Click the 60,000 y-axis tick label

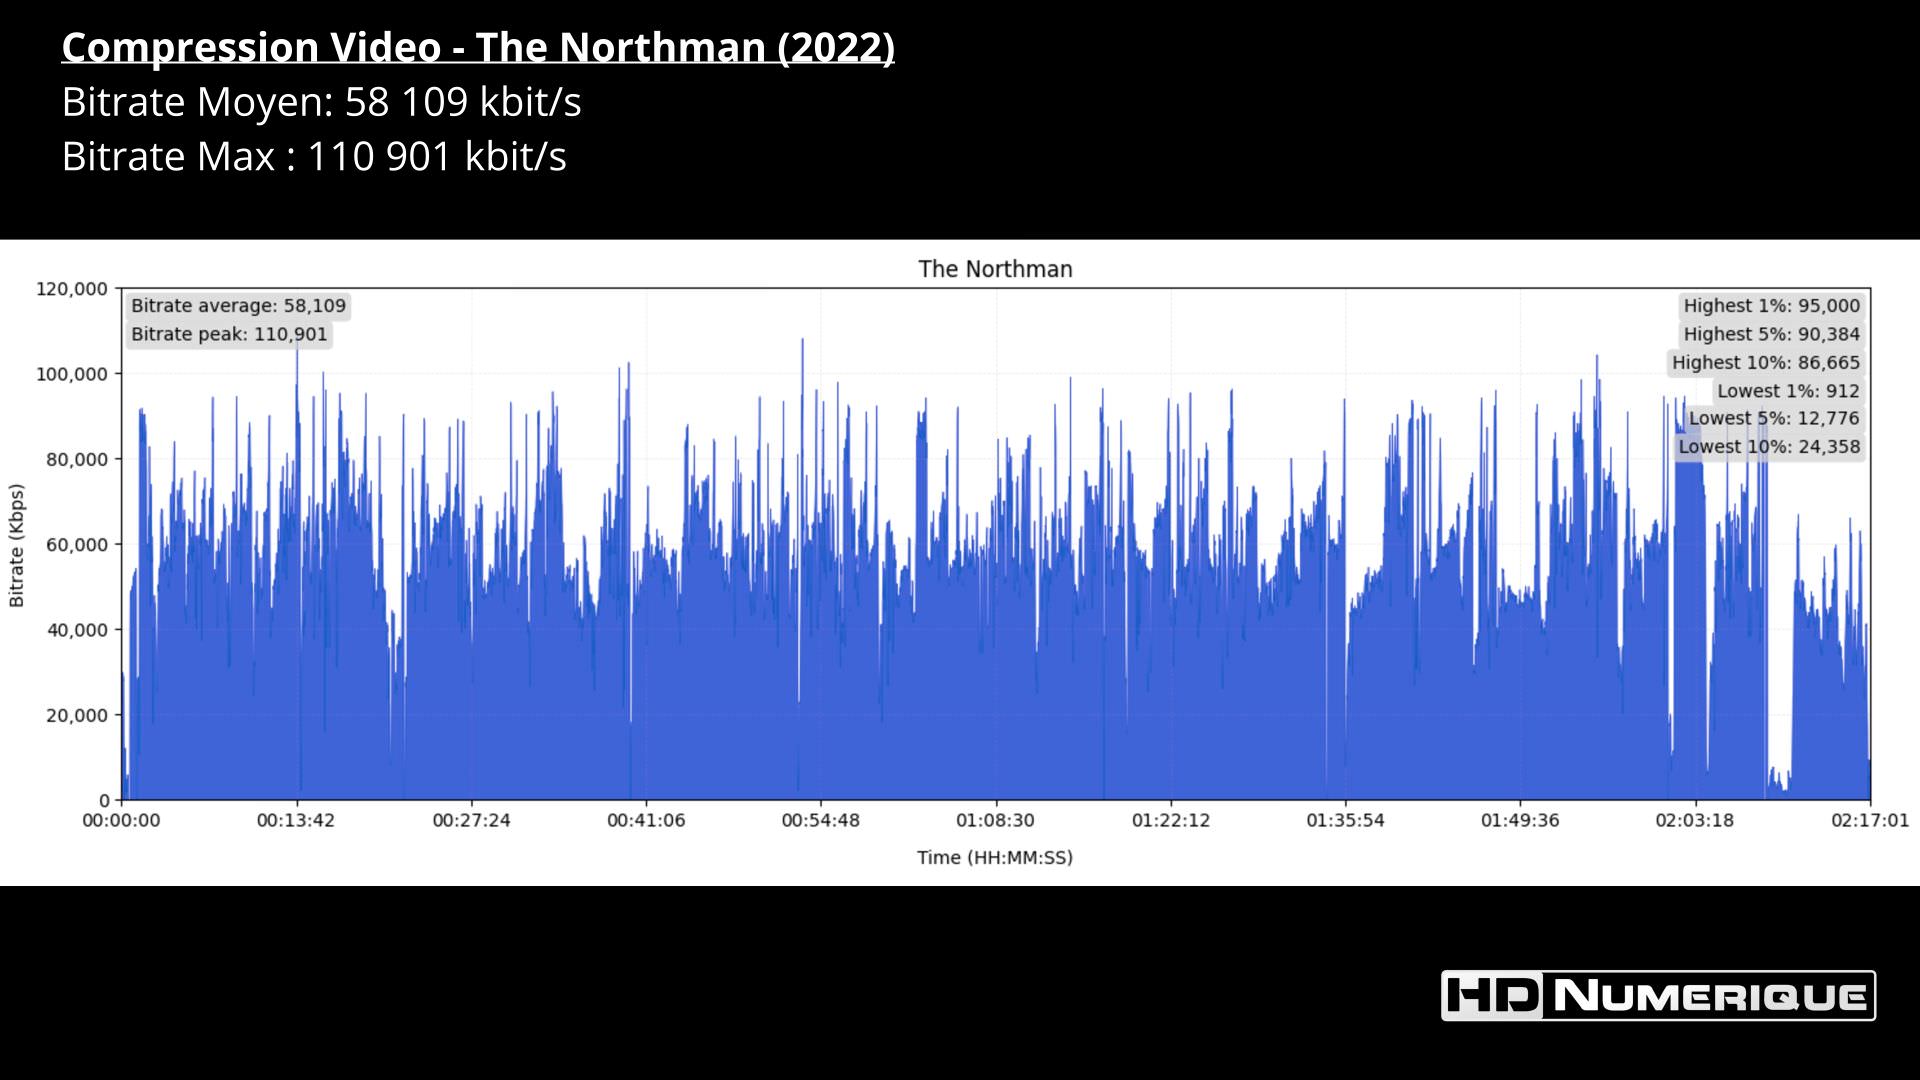click(x=76, y=545)
